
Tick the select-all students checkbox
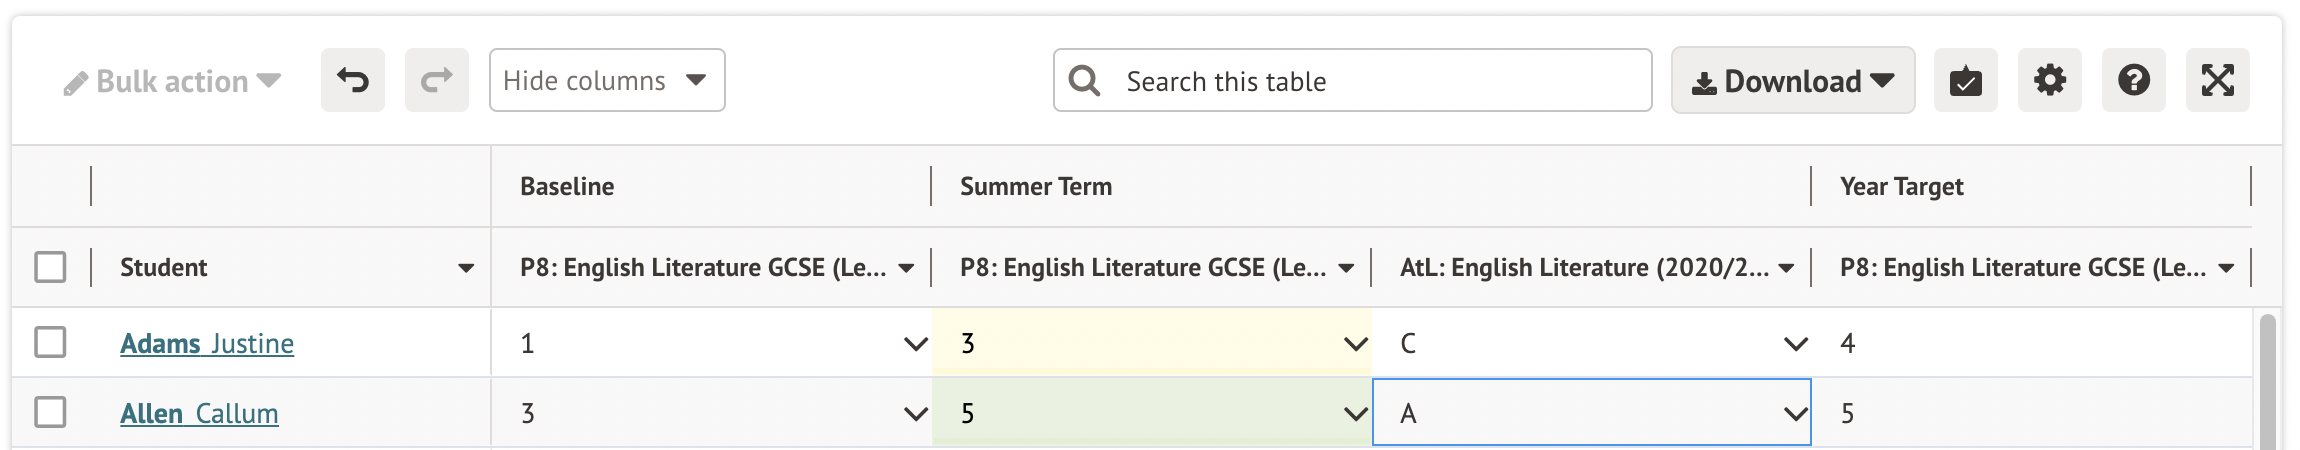tap(50, 267)
